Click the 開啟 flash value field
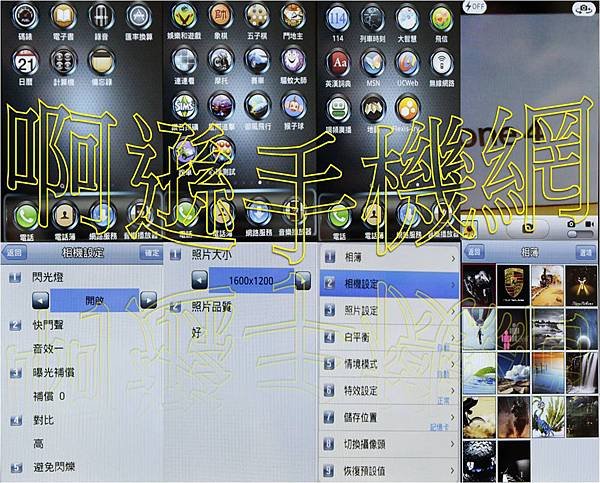The width and height of the screenshot is (600, 483). [x=95, y=300]
